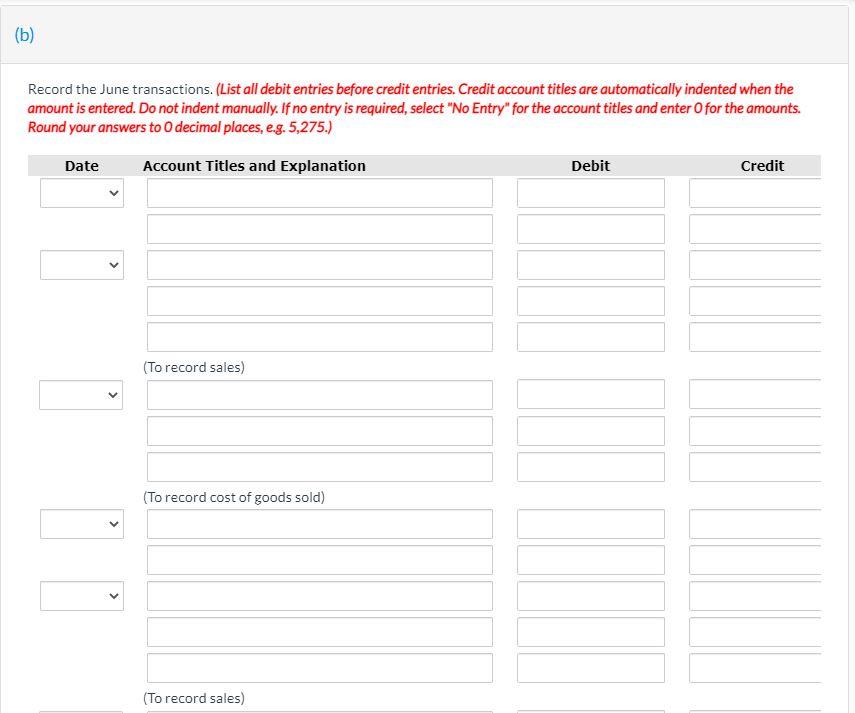
Task: Click the 'Debit' column header
Action: [591, 166]
